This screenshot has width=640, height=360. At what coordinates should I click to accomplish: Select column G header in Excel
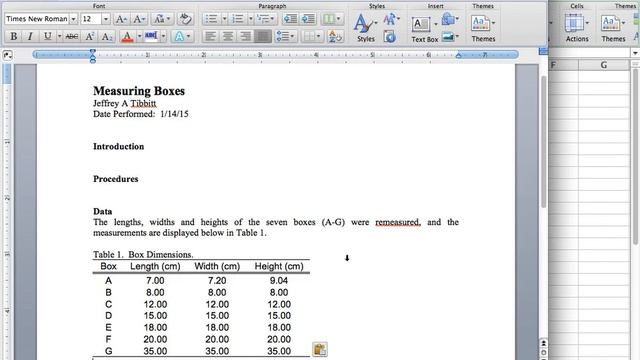click(x=604, y=65)
